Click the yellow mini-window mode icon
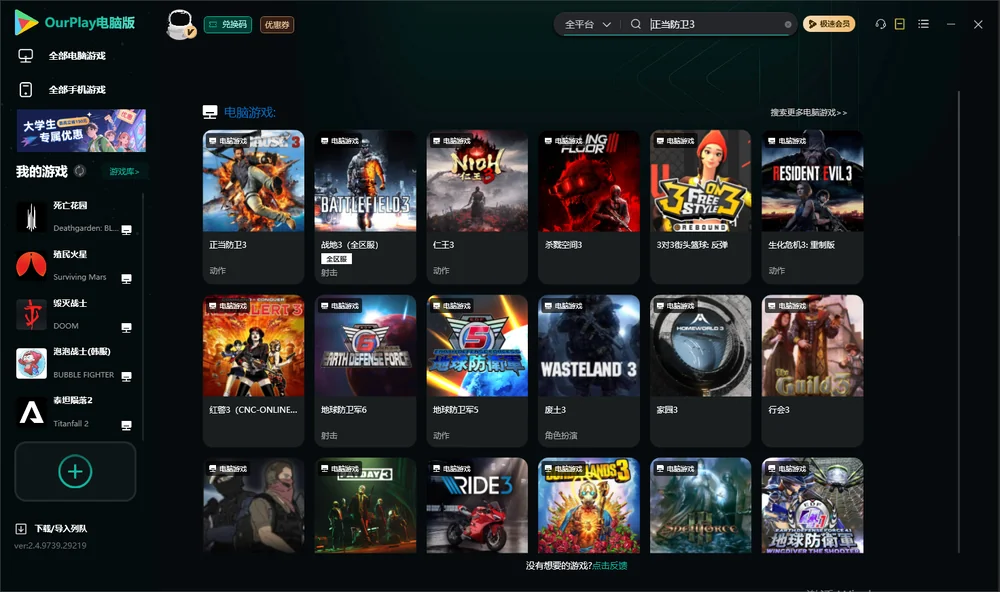This screenshot has width=1000, height=592. click(900, 24)
